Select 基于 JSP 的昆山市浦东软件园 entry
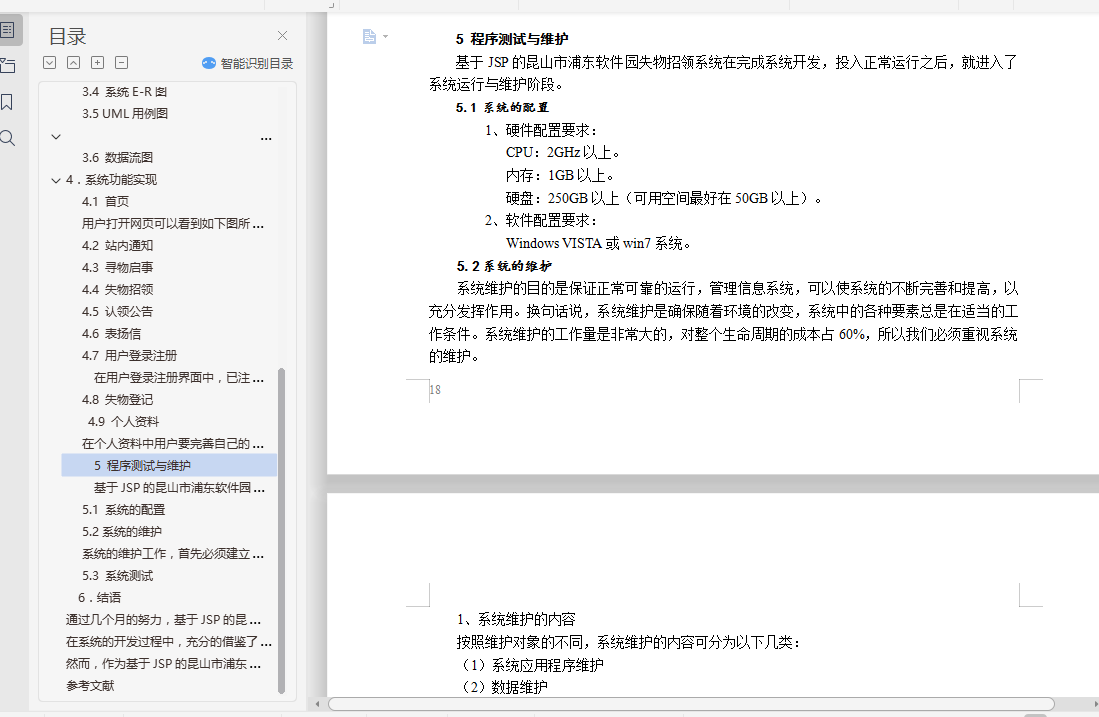 point(179,488)
